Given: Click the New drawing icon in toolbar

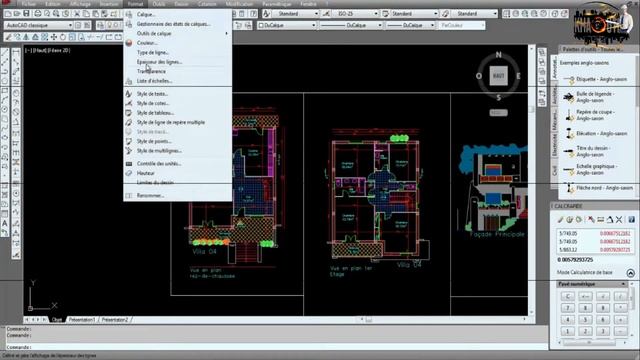Looking at the screenshot, I should (x=8, y=13).
